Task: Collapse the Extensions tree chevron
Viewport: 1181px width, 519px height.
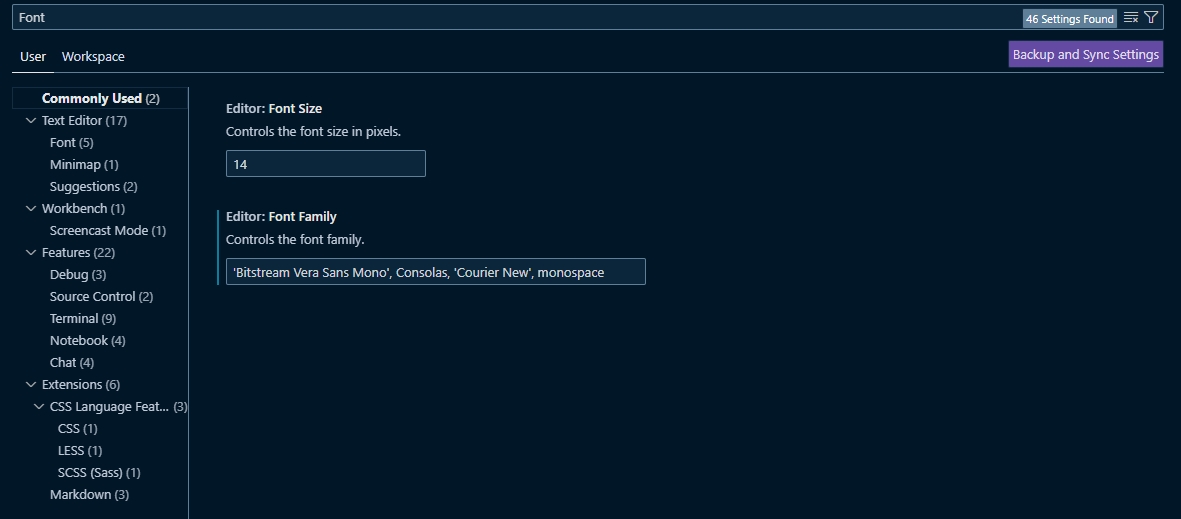Action: (x=31, y=384)
